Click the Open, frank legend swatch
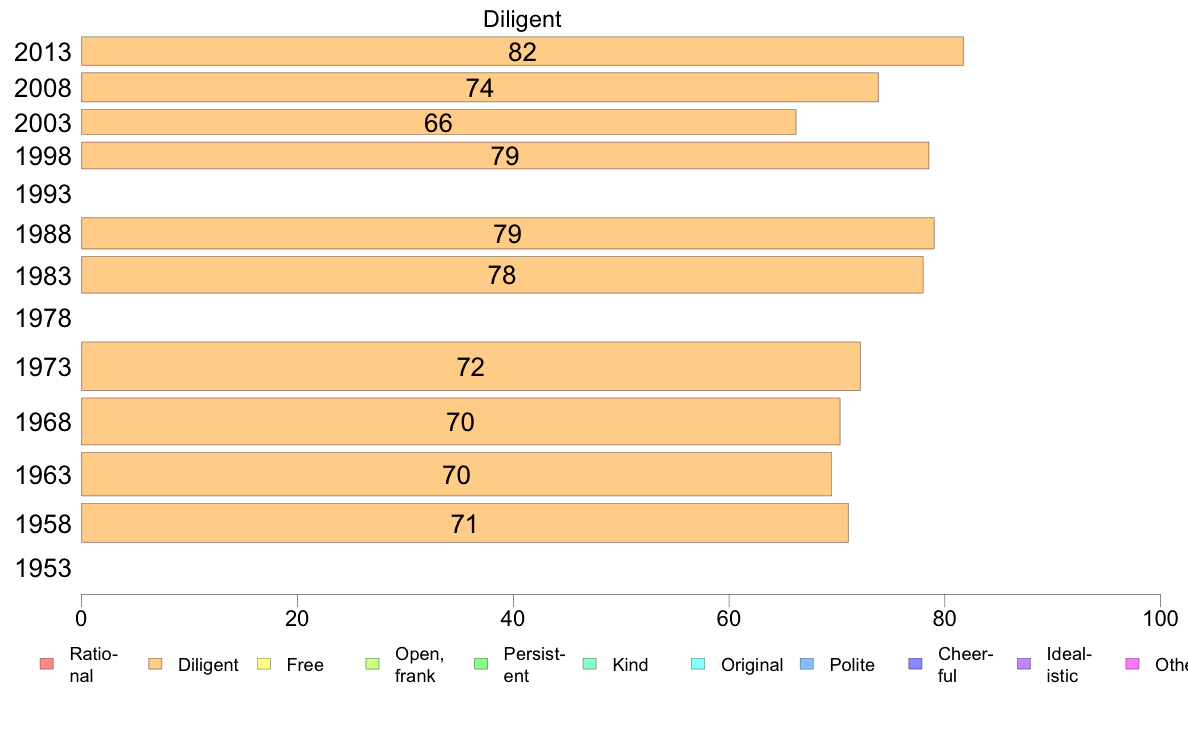 372,664
